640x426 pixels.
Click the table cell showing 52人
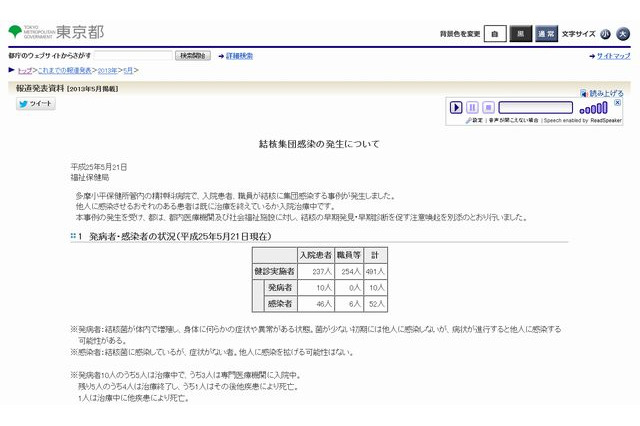375,304
